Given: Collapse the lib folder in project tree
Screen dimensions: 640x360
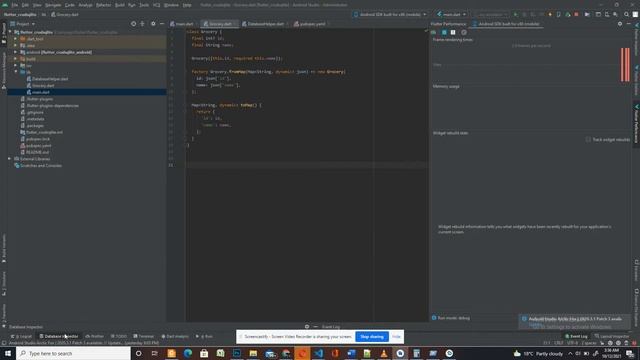Looking at the screenshot, I should tap(16, 72).
